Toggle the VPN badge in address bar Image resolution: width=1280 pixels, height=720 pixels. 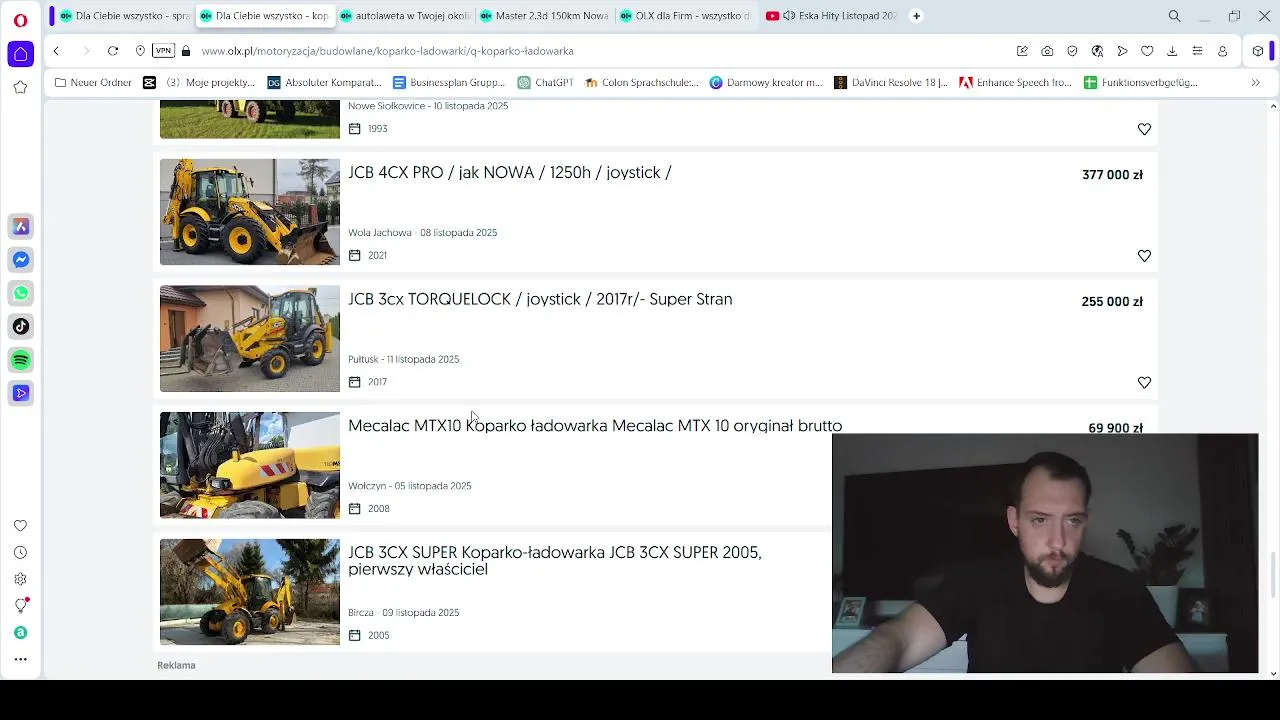point(163,51)
